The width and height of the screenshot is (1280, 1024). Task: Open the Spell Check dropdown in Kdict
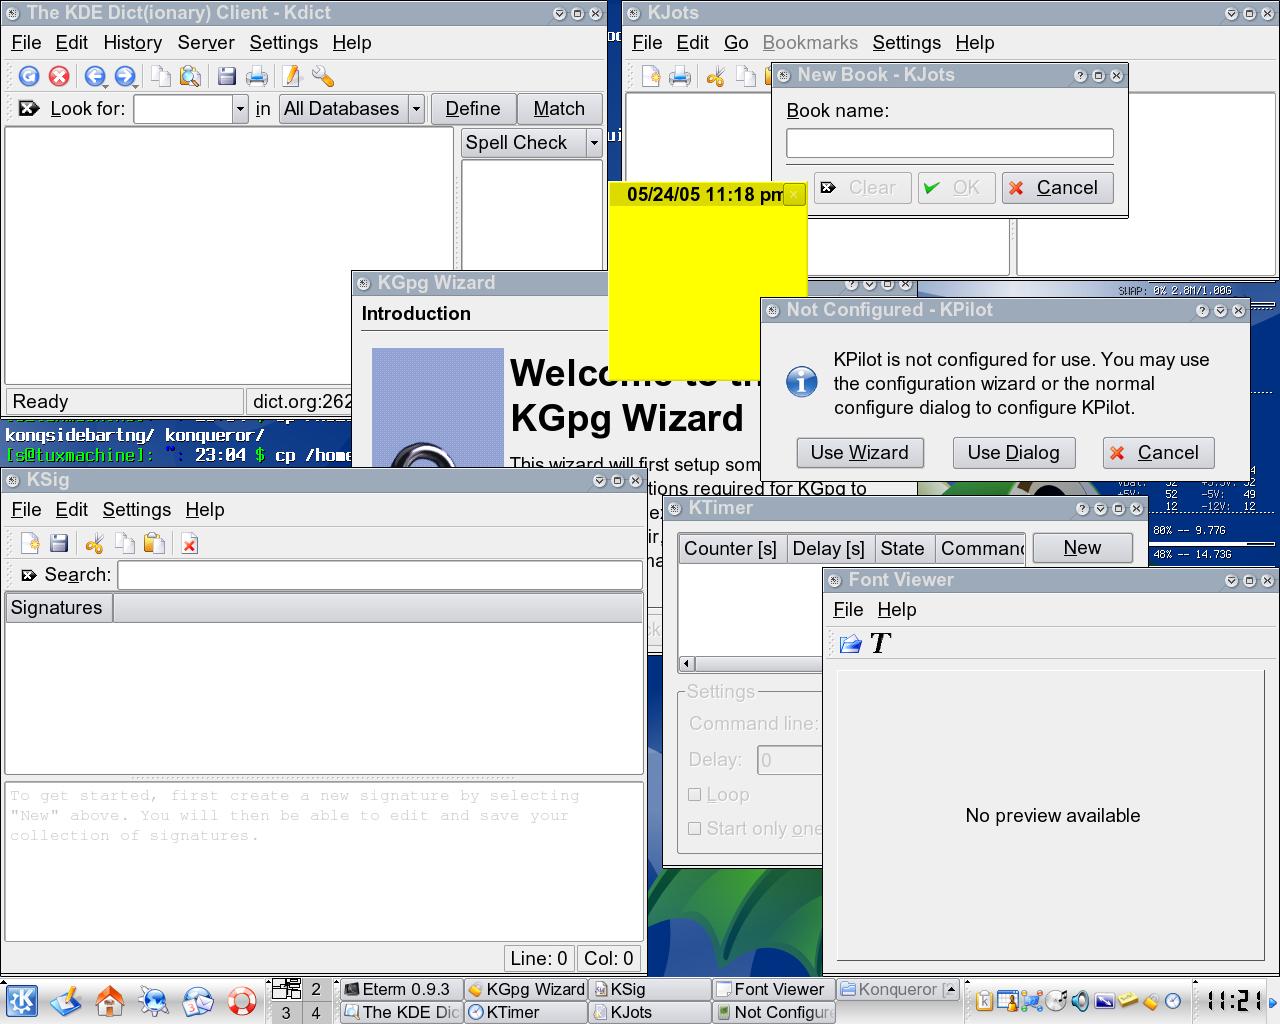(593, 143)
